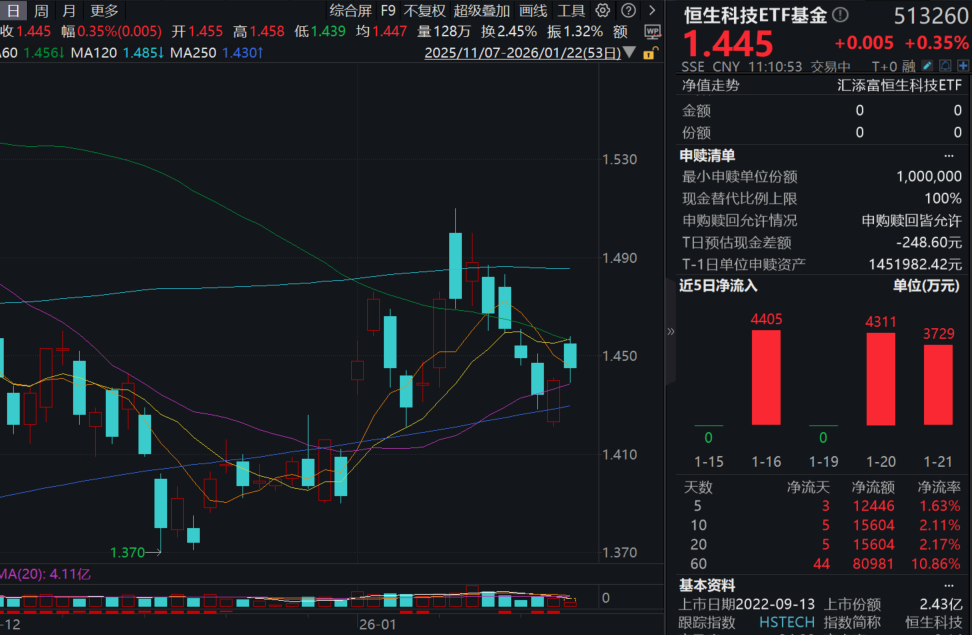Click the 汇添富恒生科技ETF fund name

899,86
